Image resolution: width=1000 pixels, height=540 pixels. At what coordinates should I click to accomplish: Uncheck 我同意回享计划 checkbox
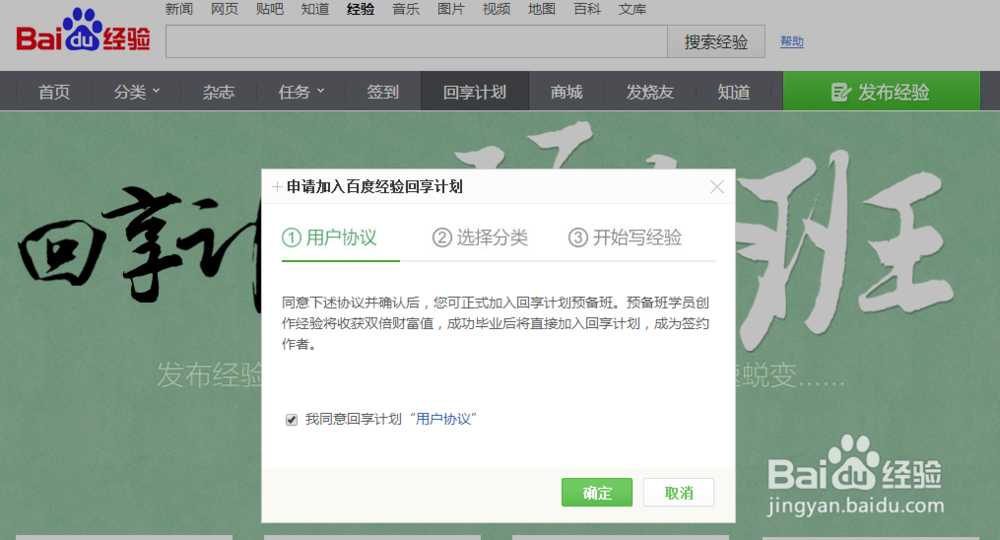tap(291, 420)
